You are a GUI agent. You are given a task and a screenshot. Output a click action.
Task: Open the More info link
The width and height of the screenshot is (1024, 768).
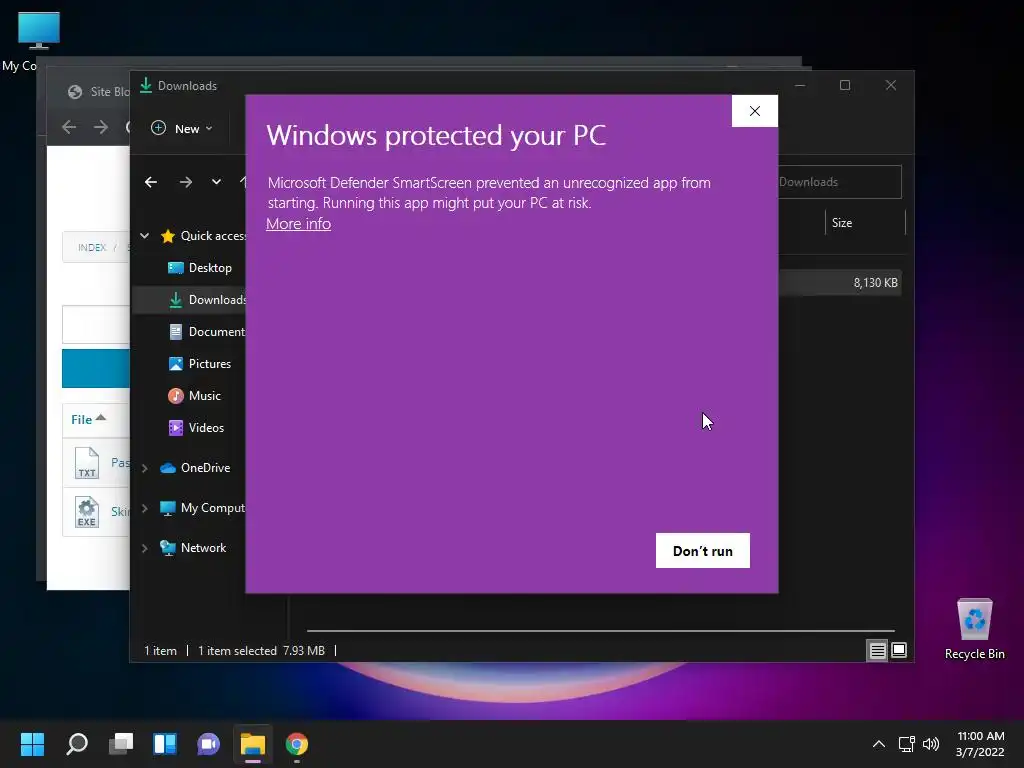[298, 224]
